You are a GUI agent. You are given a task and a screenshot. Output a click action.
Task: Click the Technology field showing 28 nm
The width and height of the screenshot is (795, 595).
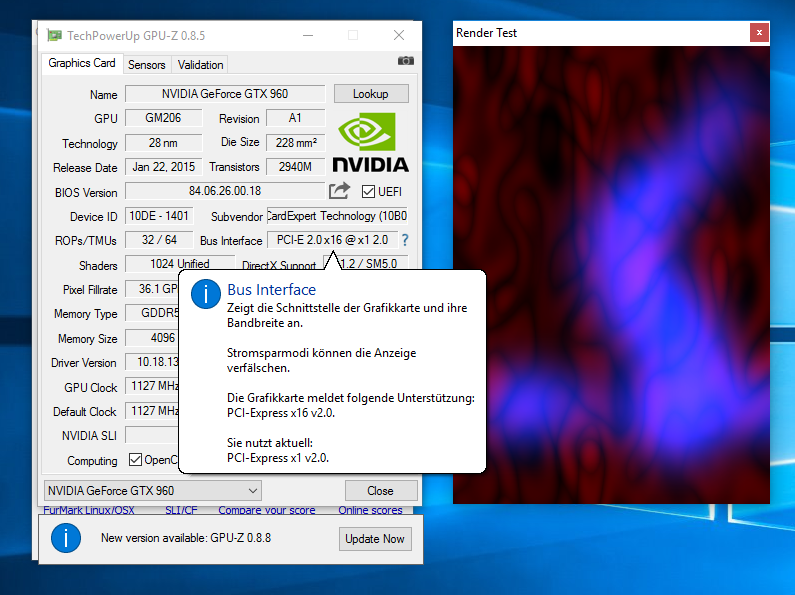[x=163, y=143]
